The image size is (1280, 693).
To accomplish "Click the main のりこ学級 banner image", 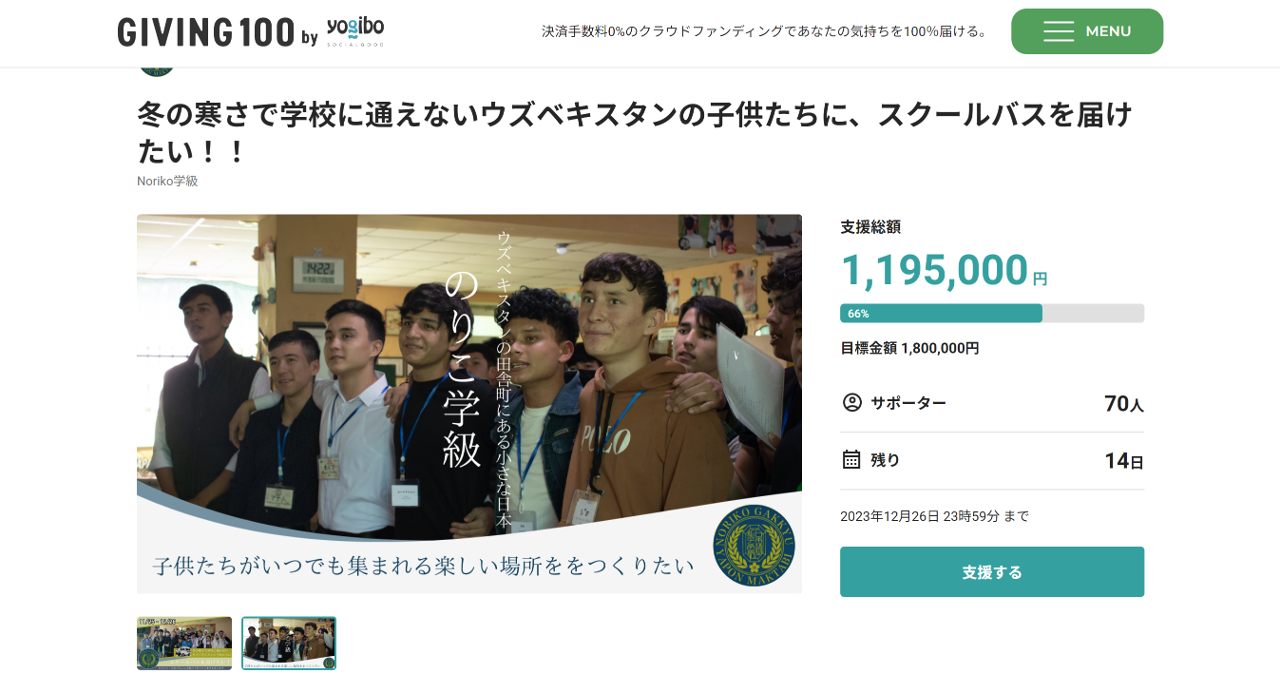I will 469,403.
